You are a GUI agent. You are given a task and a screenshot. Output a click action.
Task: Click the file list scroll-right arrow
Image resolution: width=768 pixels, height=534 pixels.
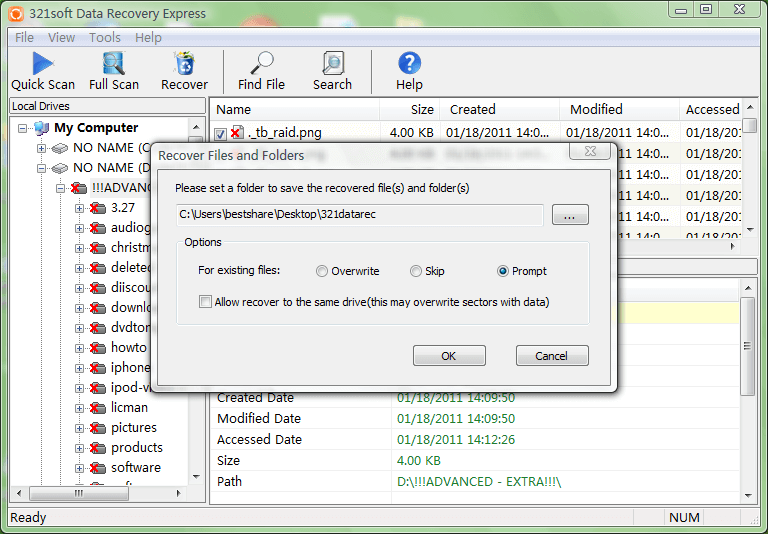733,246
